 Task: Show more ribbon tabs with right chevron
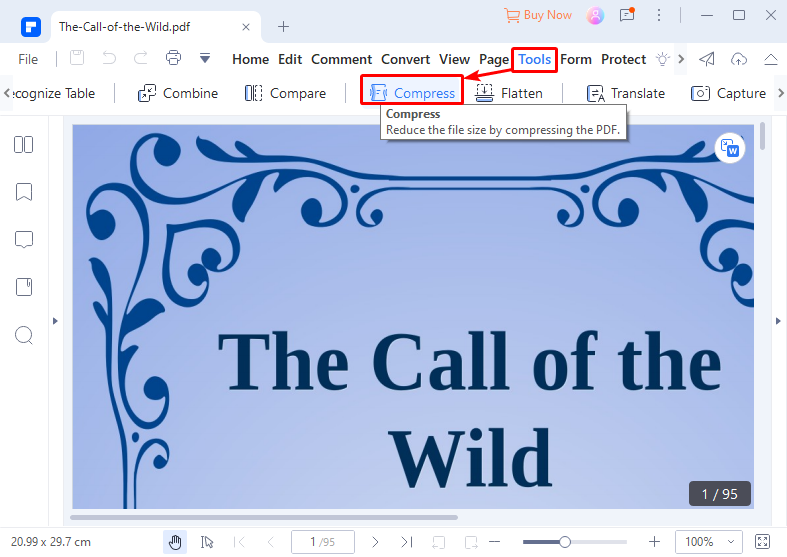(x=681, y=59)
